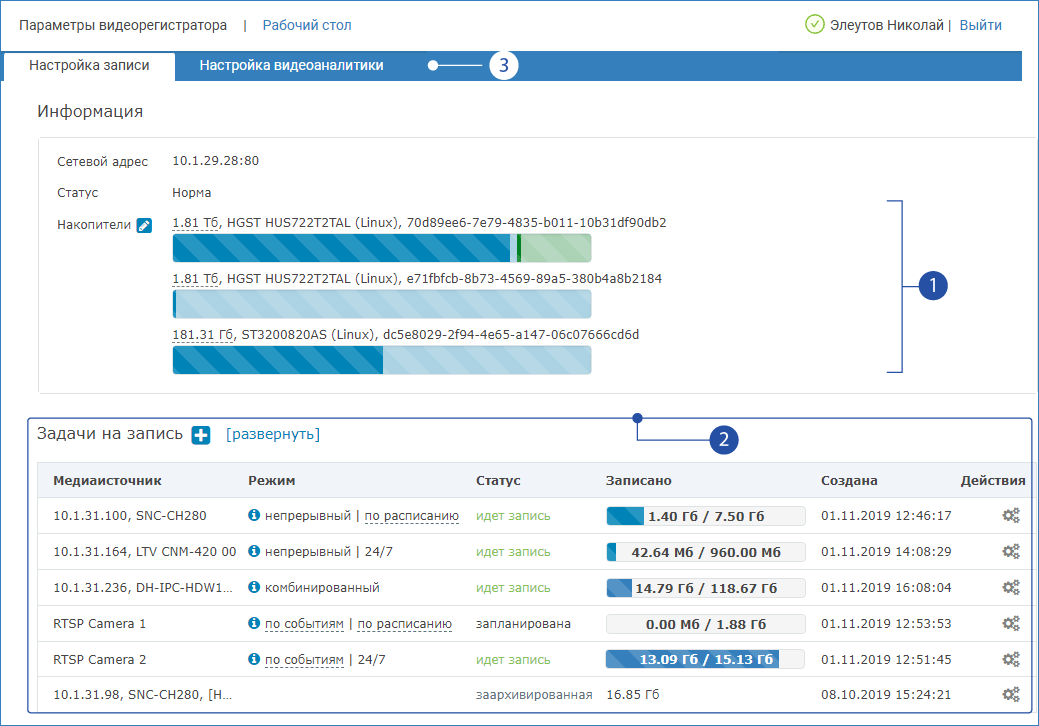
Task: Open actions gear for RTSP Camera 1
Action: click(x=1011, y=624)
